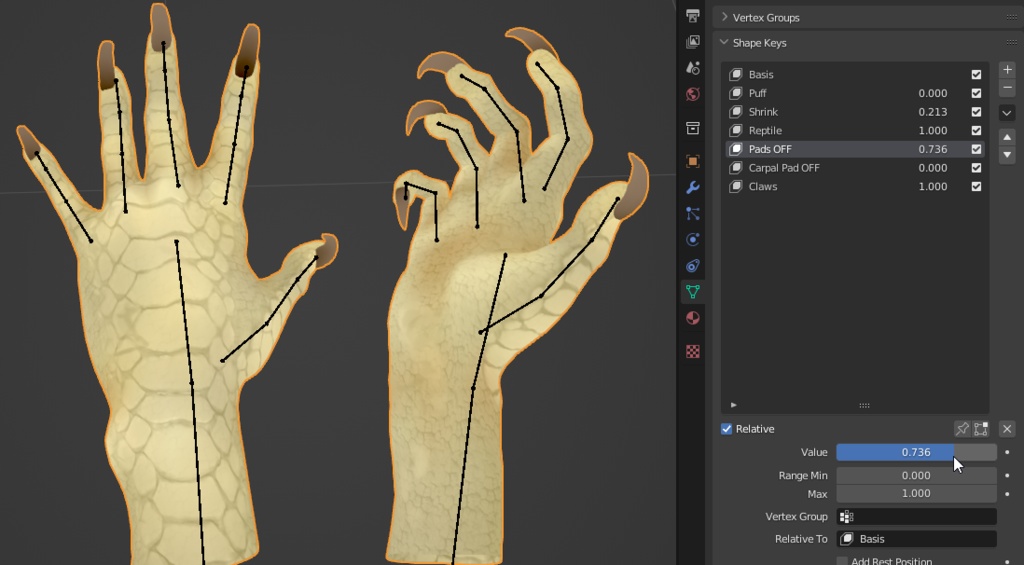Image resolution: width=1024 pixels, height=565 pixels.
Task: Click the Puff value 0.000 in list
Action: tap(933, 93)
